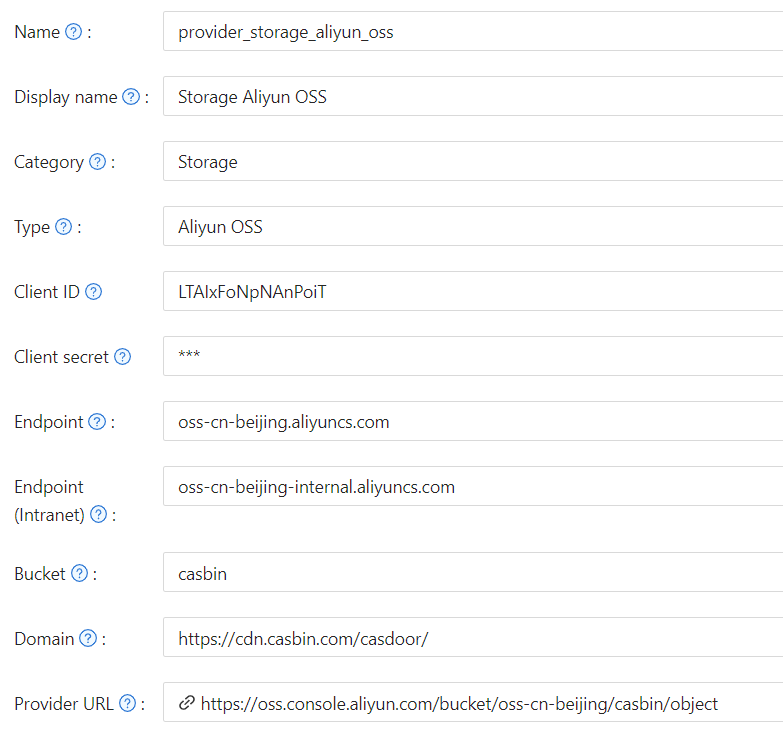Click the help icon next to Name
Viewport: 783px width, 729px height.
73,32
